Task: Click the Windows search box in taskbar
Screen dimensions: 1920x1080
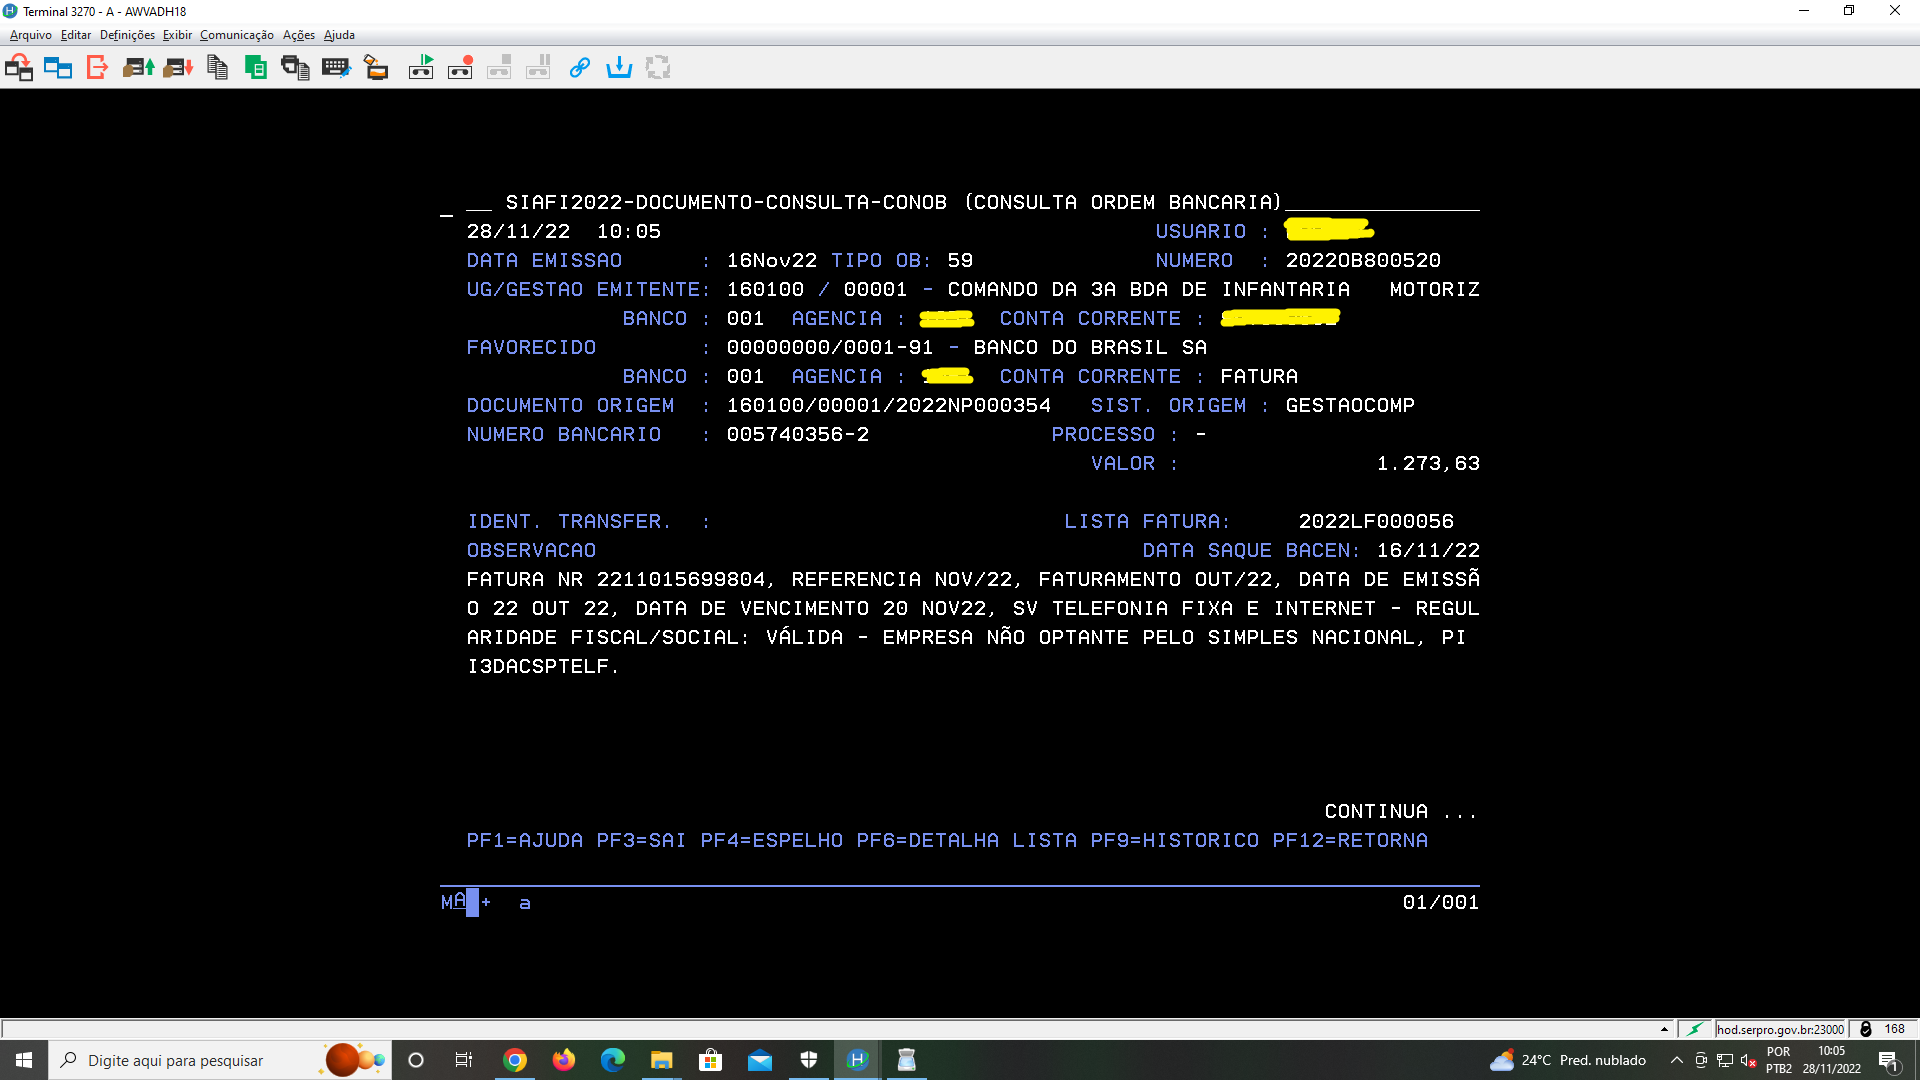Action: coord(176,1060)
